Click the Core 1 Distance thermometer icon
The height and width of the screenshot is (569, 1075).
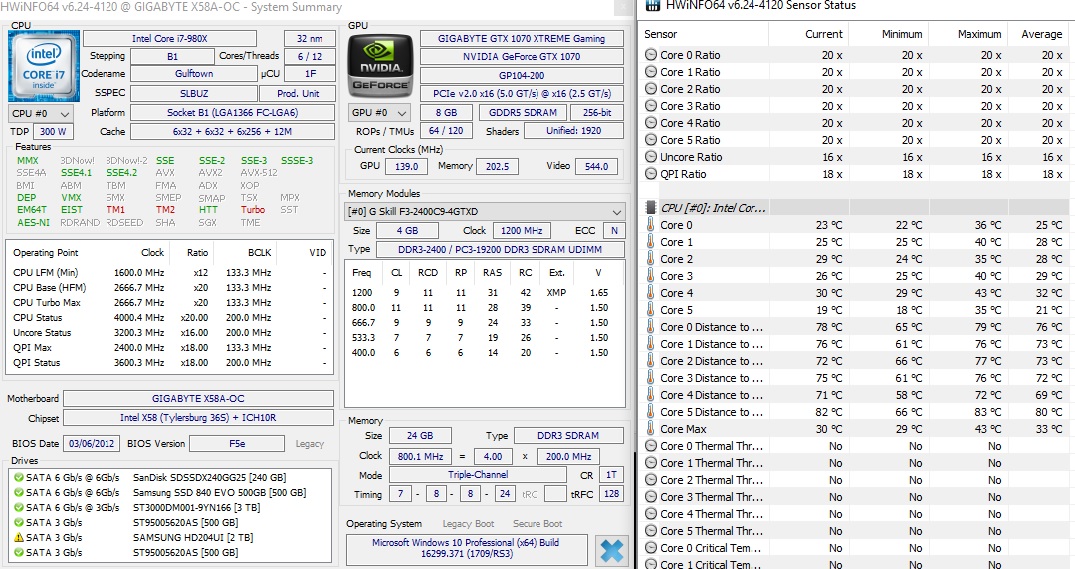pos(651,344)
